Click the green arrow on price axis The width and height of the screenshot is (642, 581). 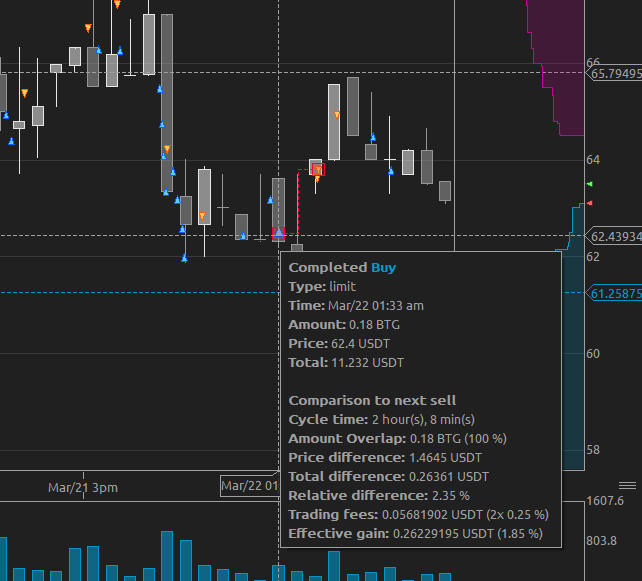[x=589, y=185]
